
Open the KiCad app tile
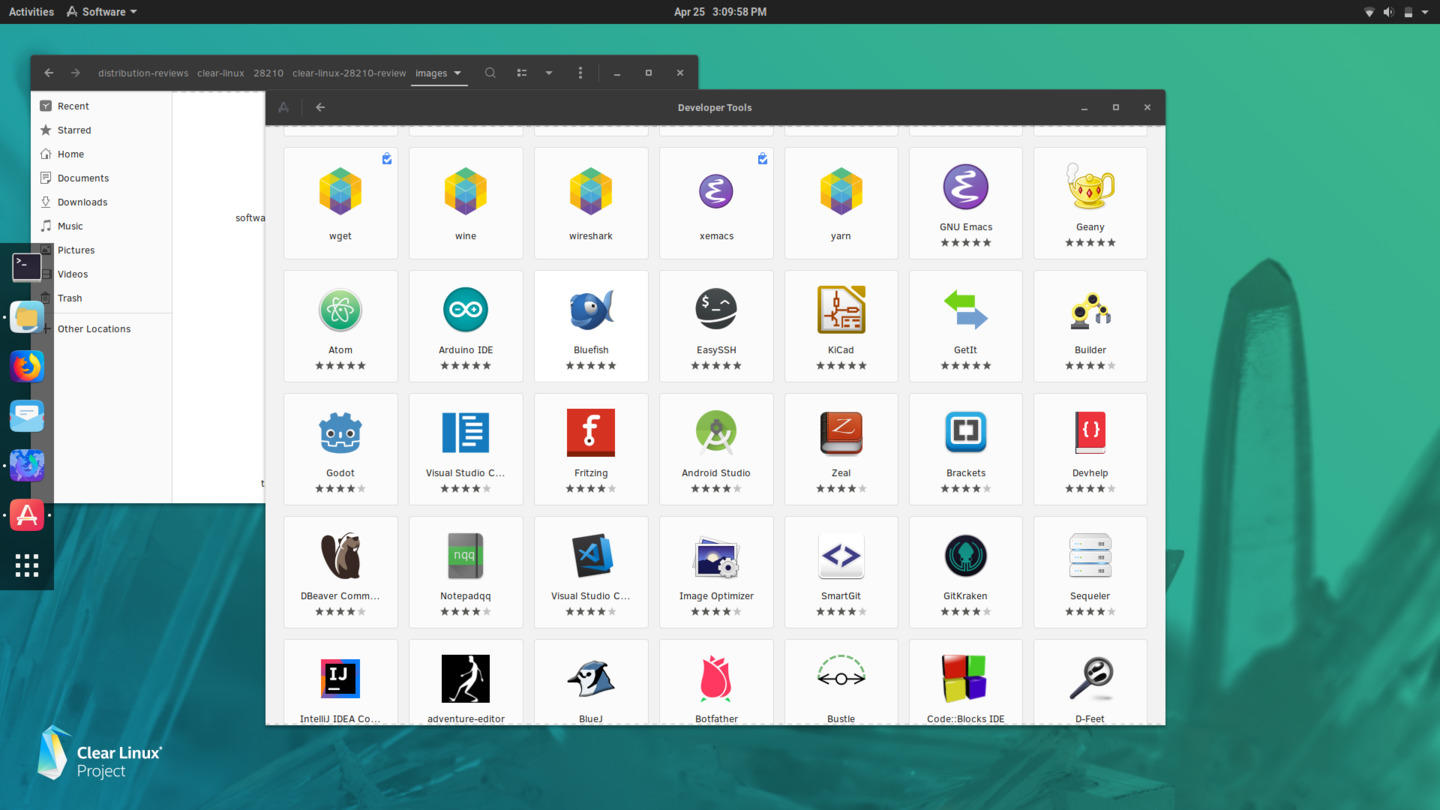coord(841,326)
